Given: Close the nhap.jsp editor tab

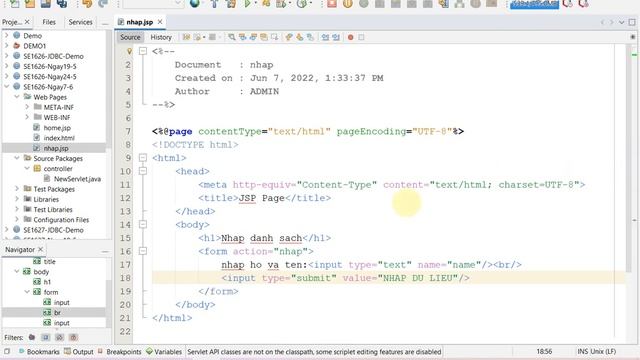Looking at the screenshot, I should click(x=160, y=22).
